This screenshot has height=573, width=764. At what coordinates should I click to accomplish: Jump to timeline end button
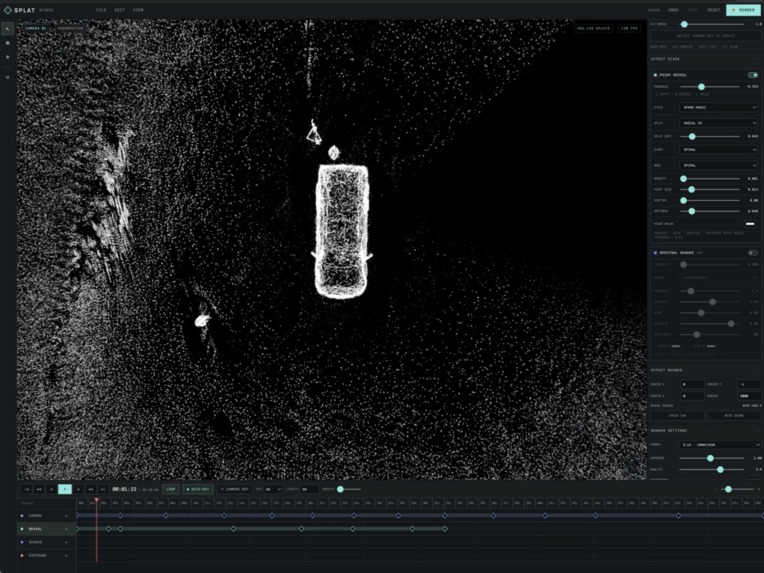coord(103,489)
